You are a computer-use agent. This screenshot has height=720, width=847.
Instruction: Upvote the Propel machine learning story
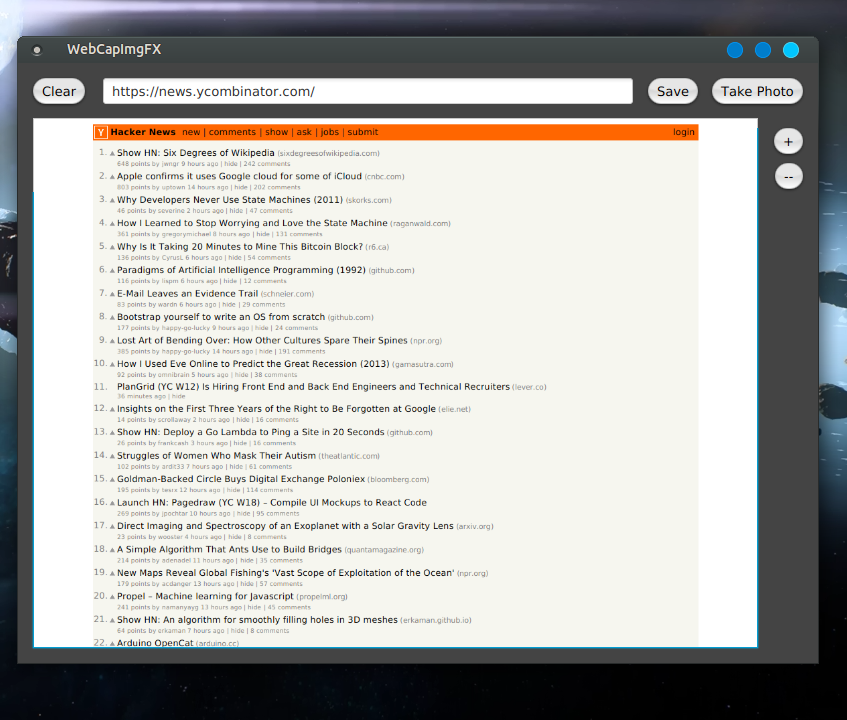113,596
